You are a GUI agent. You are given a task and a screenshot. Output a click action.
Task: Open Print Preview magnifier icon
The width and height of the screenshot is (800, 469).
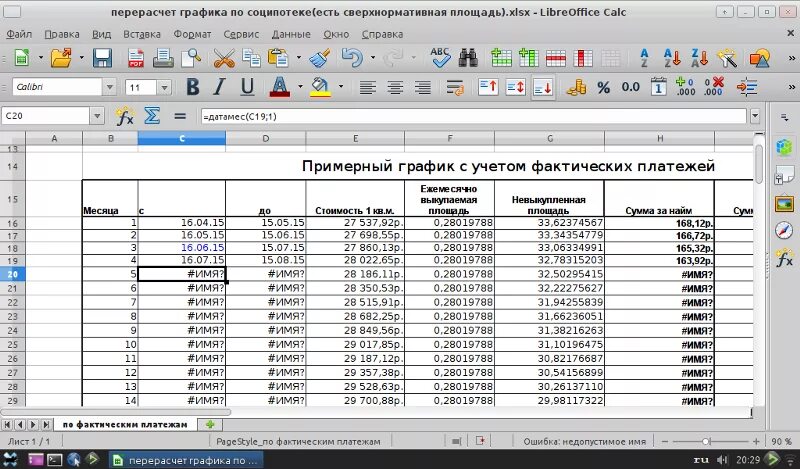click(x=191, y=58)
